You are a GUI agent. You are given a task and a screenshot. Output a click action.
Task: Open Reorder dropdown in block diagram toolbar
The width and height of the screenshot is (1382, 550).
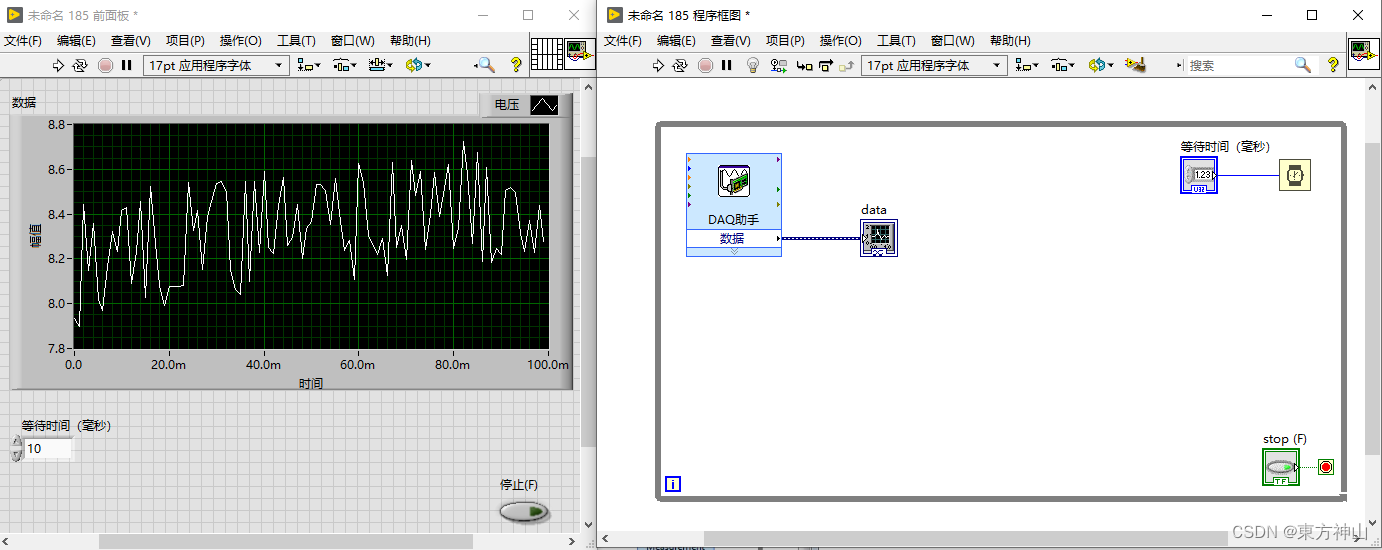tap(1101, 65)
